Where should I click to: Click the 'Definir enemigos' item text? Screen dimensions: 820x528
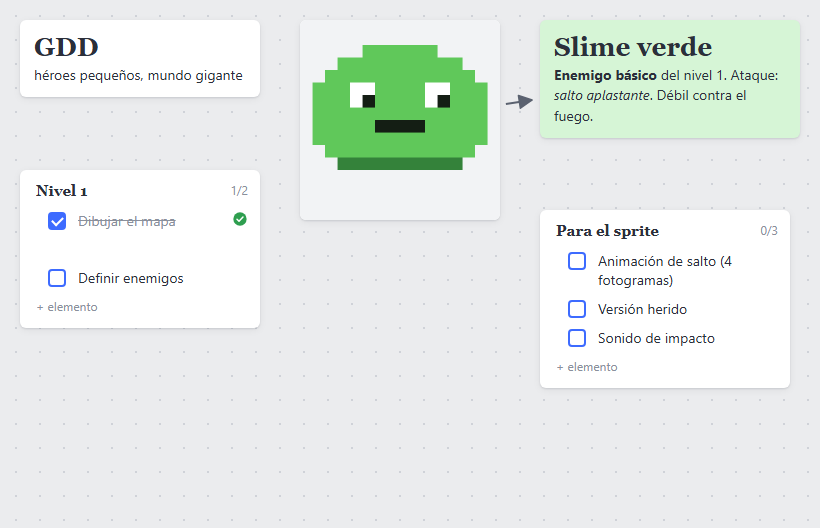point(131,279)
